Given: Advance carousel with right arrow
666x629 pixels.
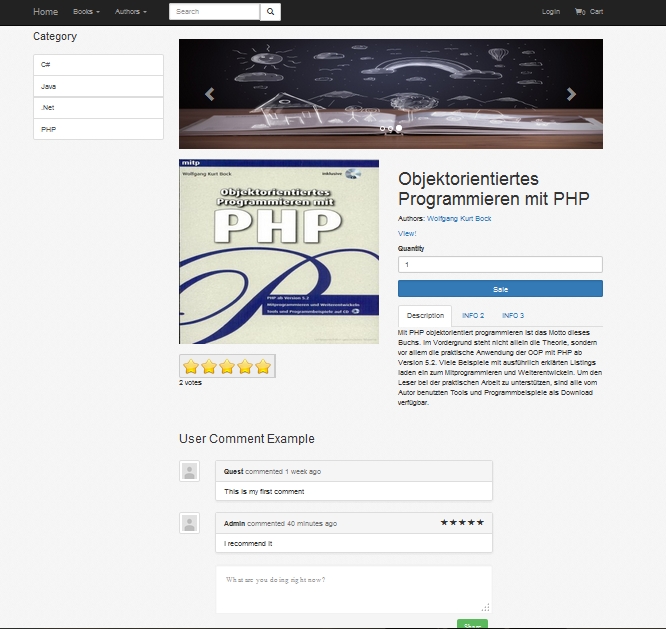Looking at the screenshot, I should click(571, 94).
